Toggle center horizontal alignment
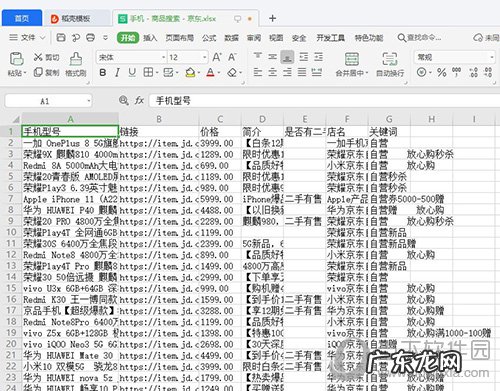The image size is (500, 391). [x=272, y=72]
